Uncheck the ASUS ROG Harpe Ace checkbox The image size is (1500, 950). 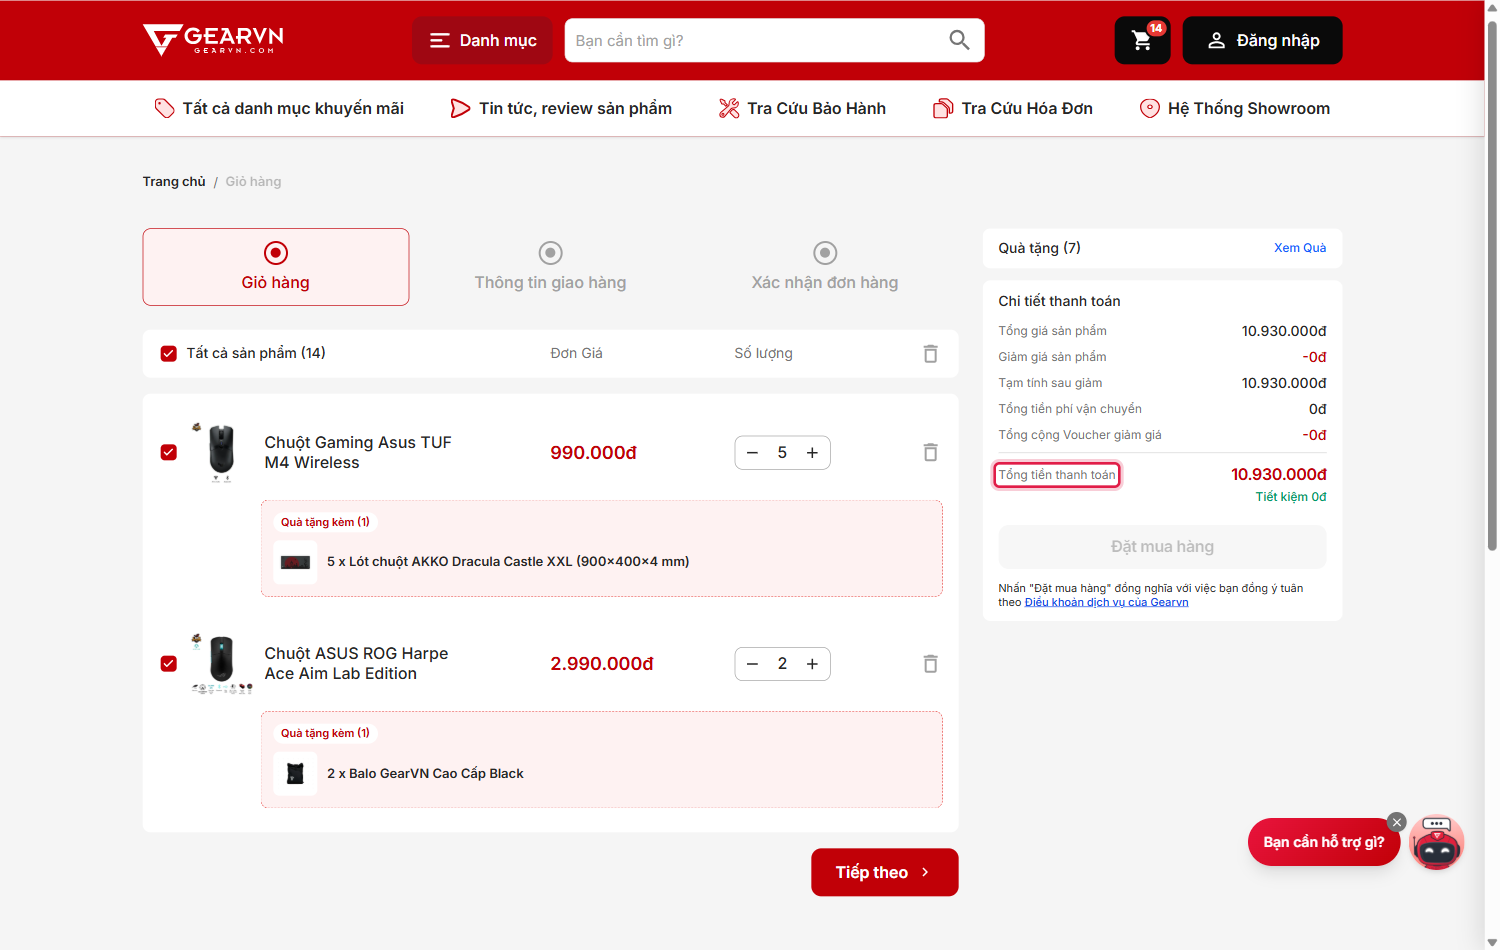click(169, 664)
